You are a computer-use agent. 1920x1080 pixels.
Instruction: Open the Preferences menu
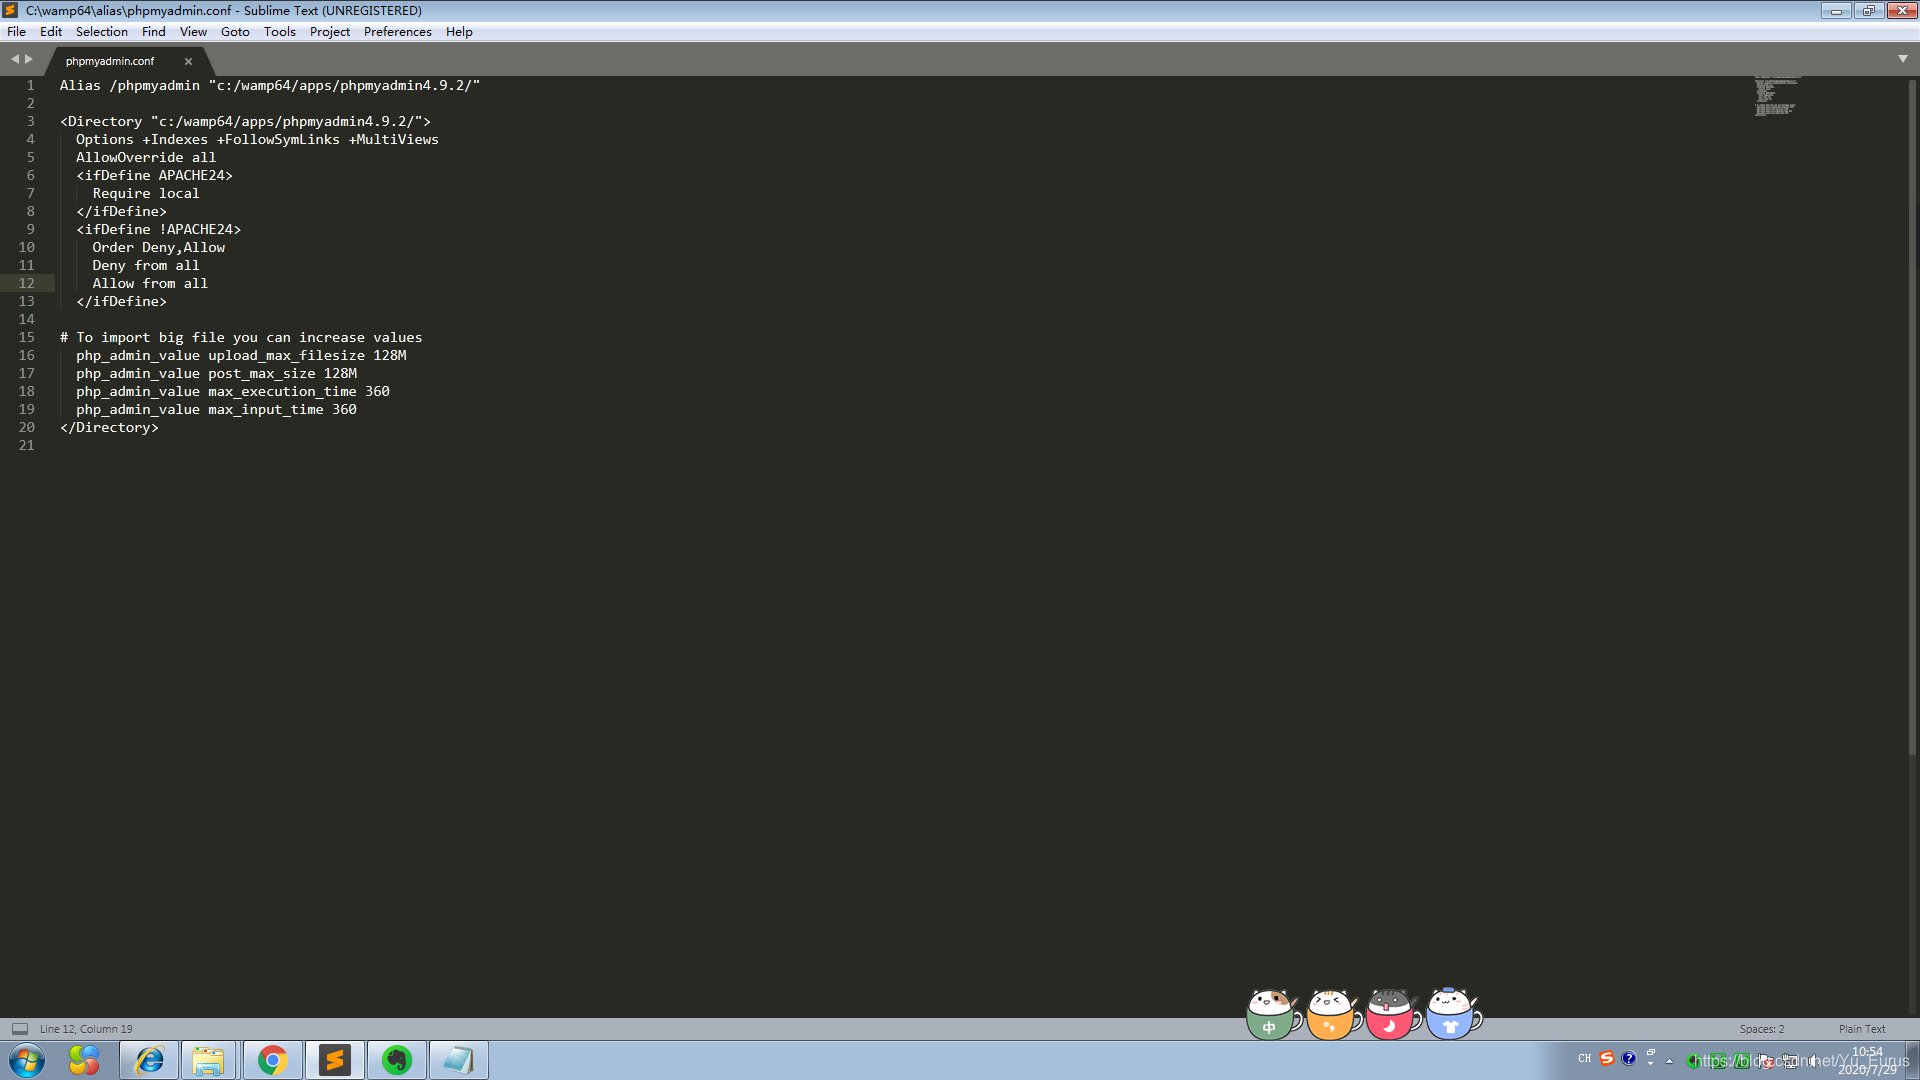pyautogui.click(x=397, y=32)
